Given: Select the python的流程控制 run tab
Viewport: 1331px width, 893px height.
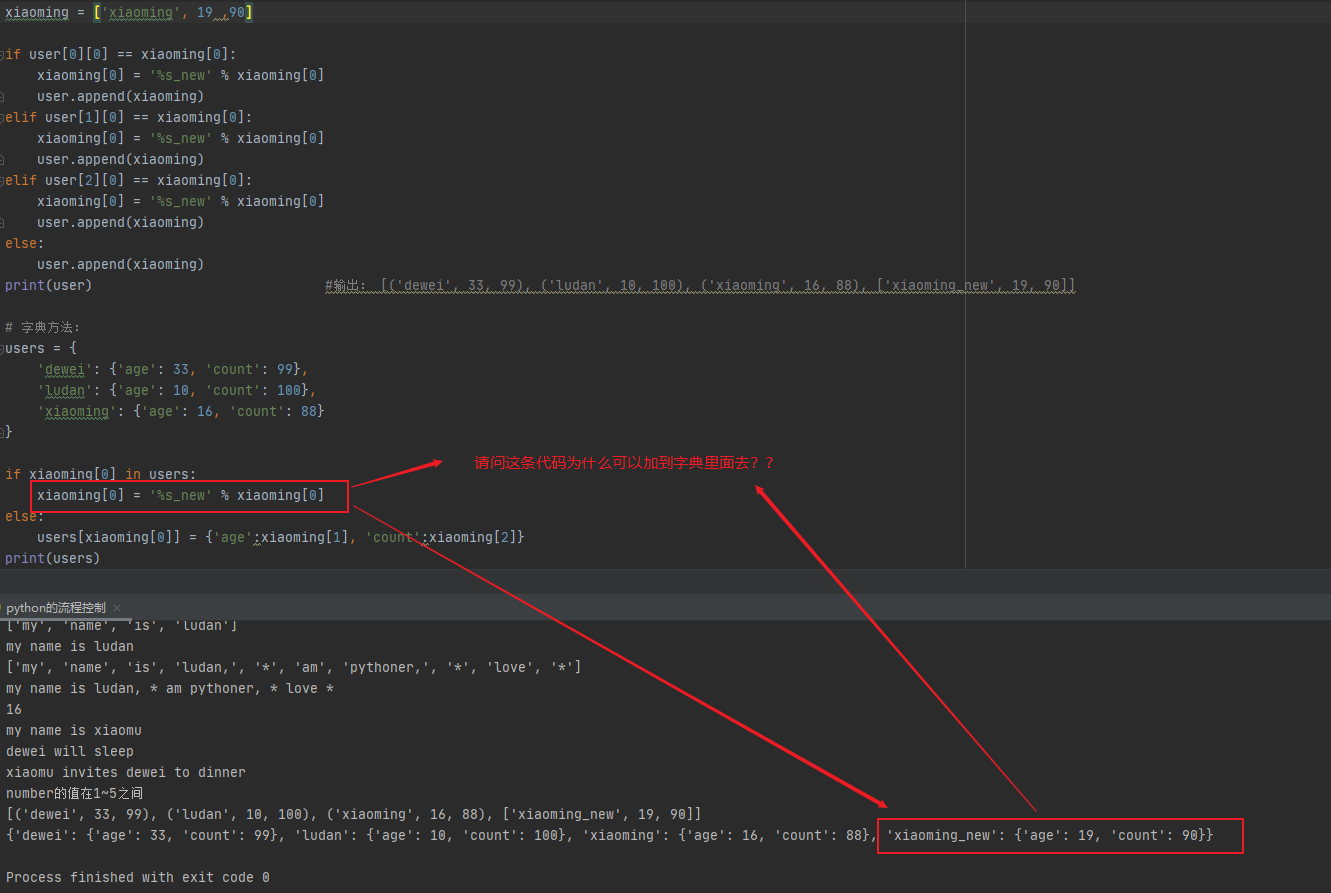Looking at the screenshot, I should tap(56, 608).
